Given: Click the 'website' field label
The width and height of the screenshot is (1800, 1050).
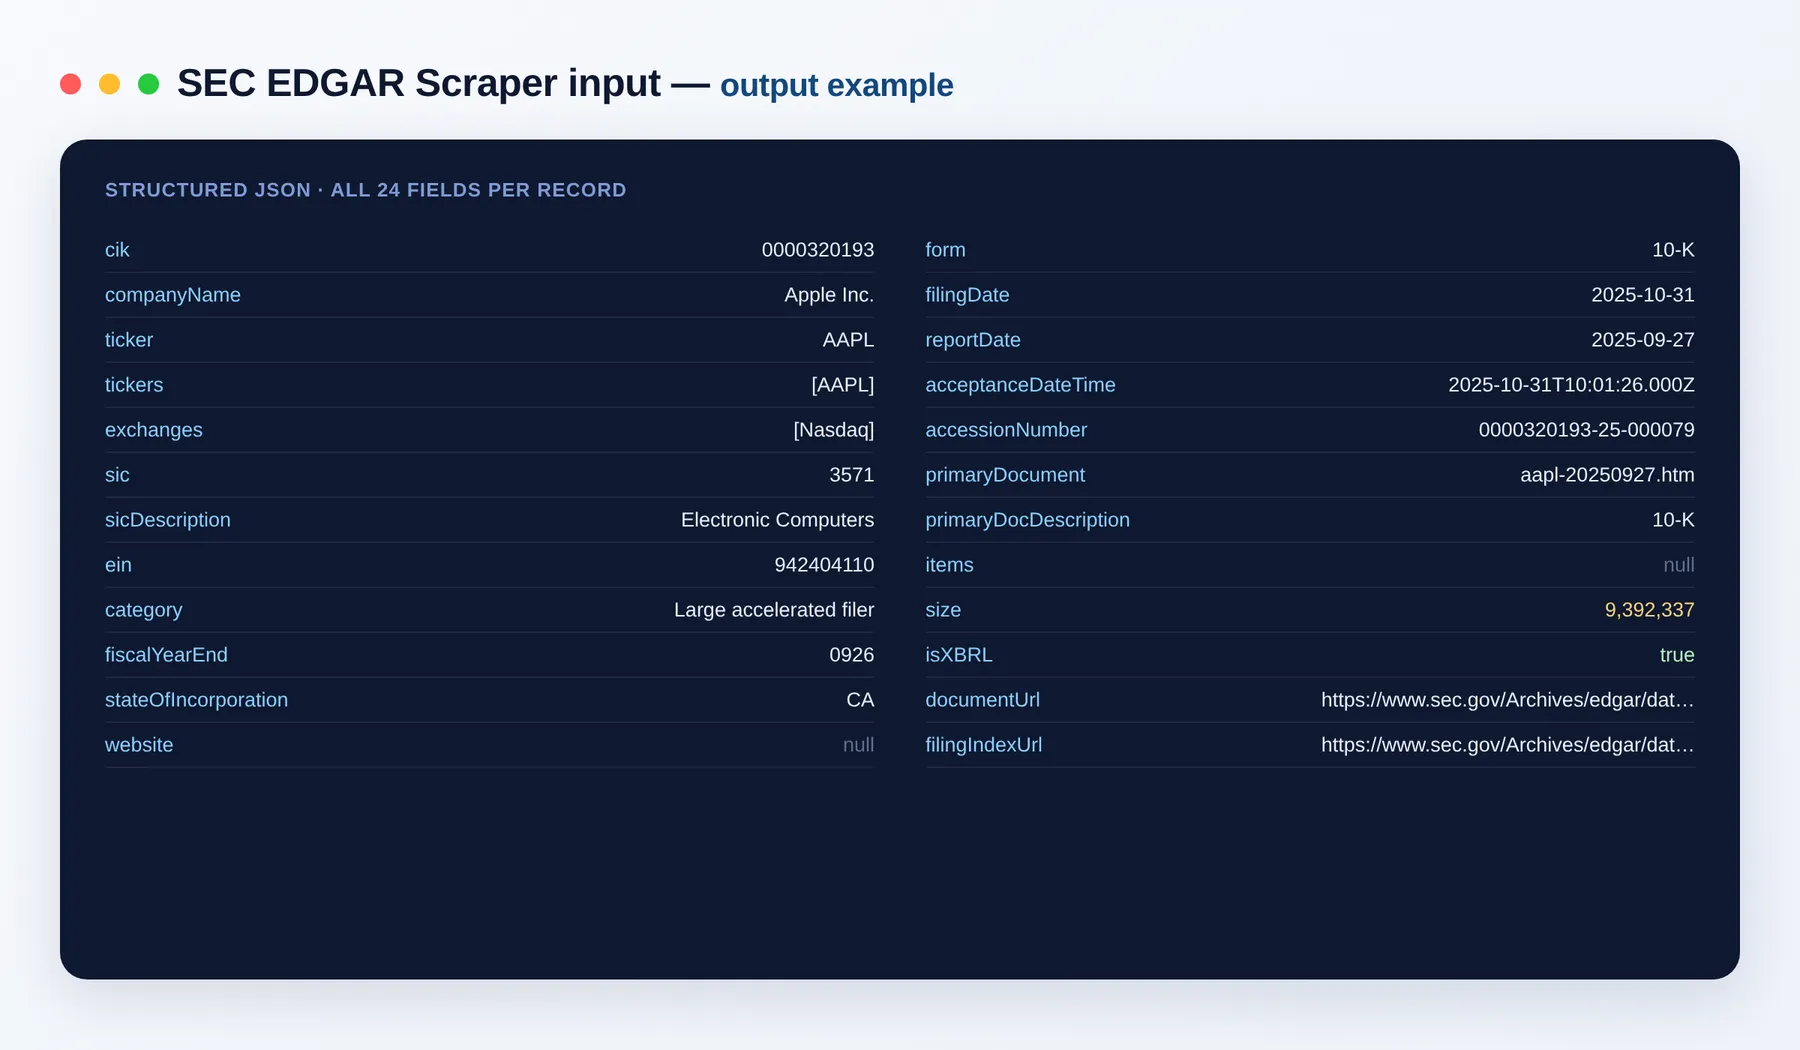Looking at the screenshot, I should [139, 745].
